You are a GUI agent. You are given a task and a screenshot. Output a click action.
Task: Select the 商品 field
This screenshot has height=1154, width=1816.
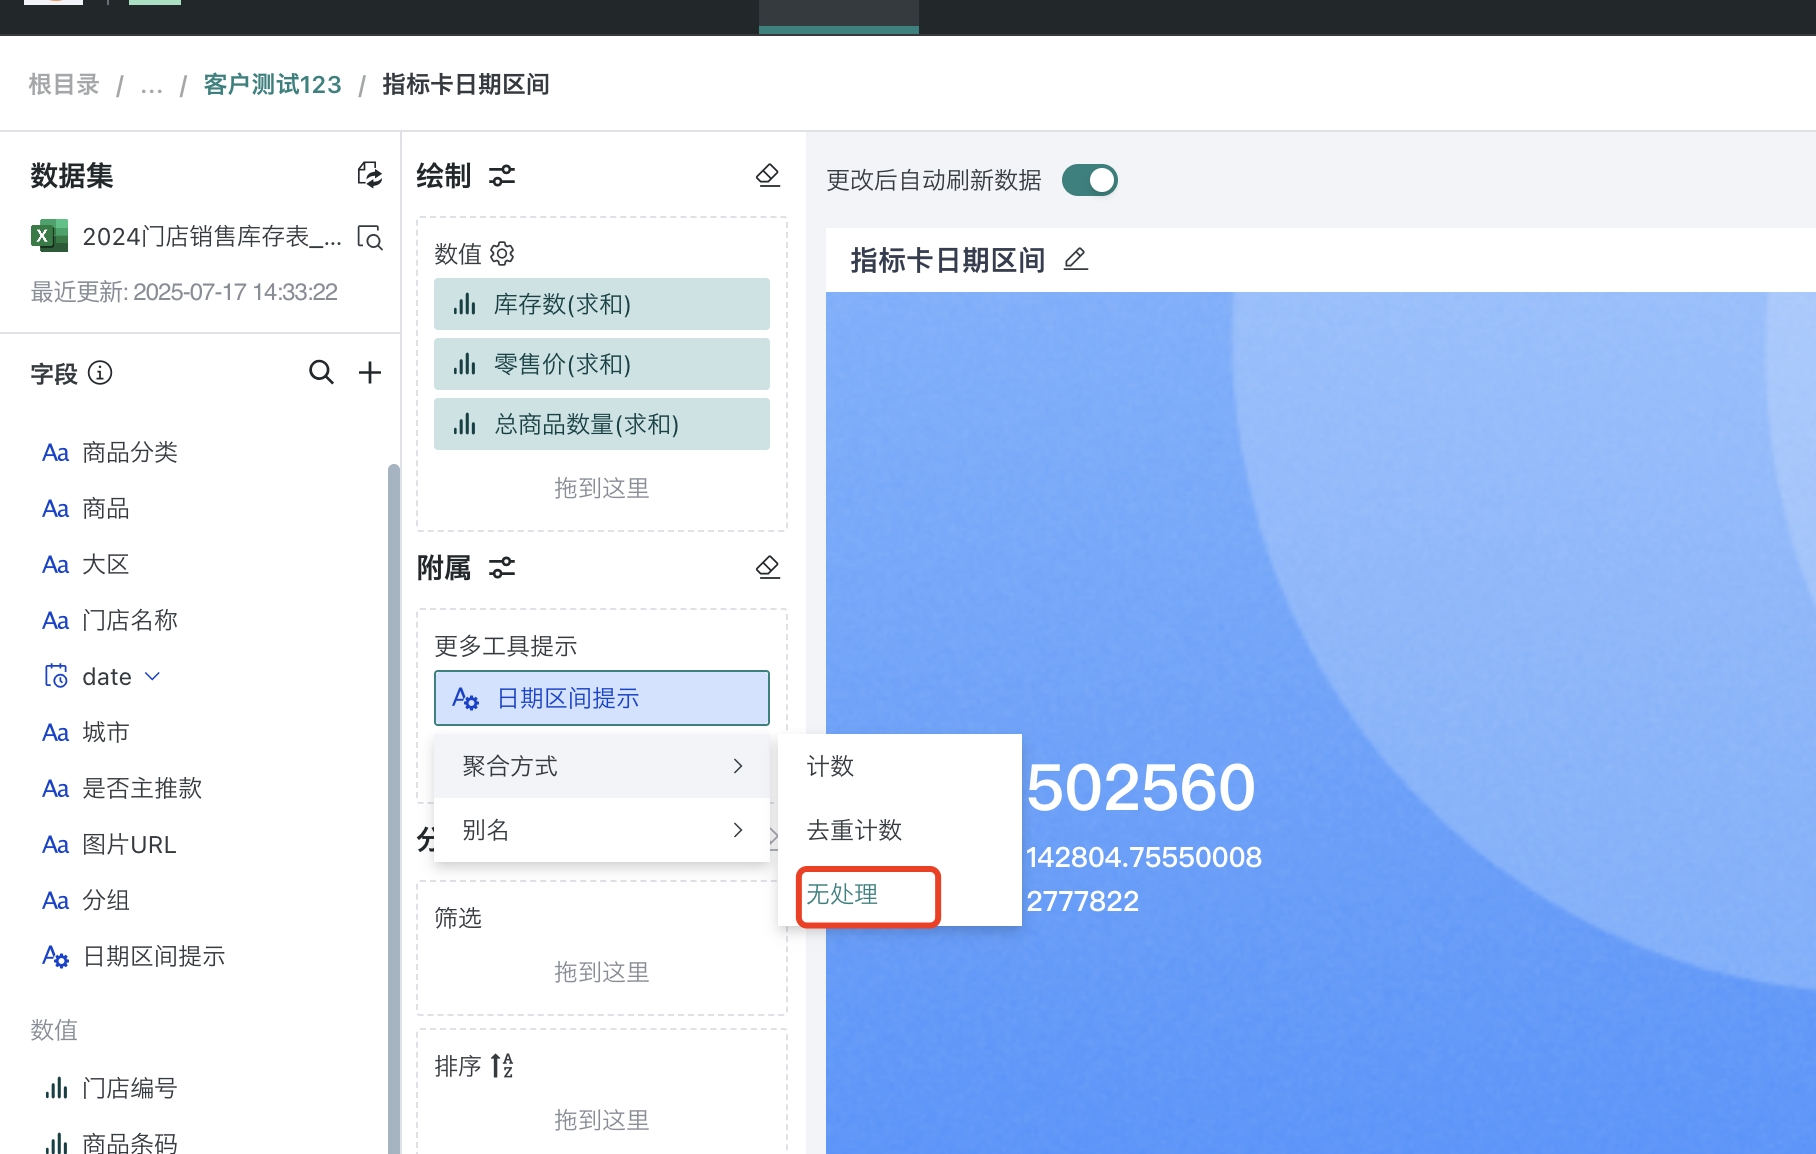[x=105, y=509]
